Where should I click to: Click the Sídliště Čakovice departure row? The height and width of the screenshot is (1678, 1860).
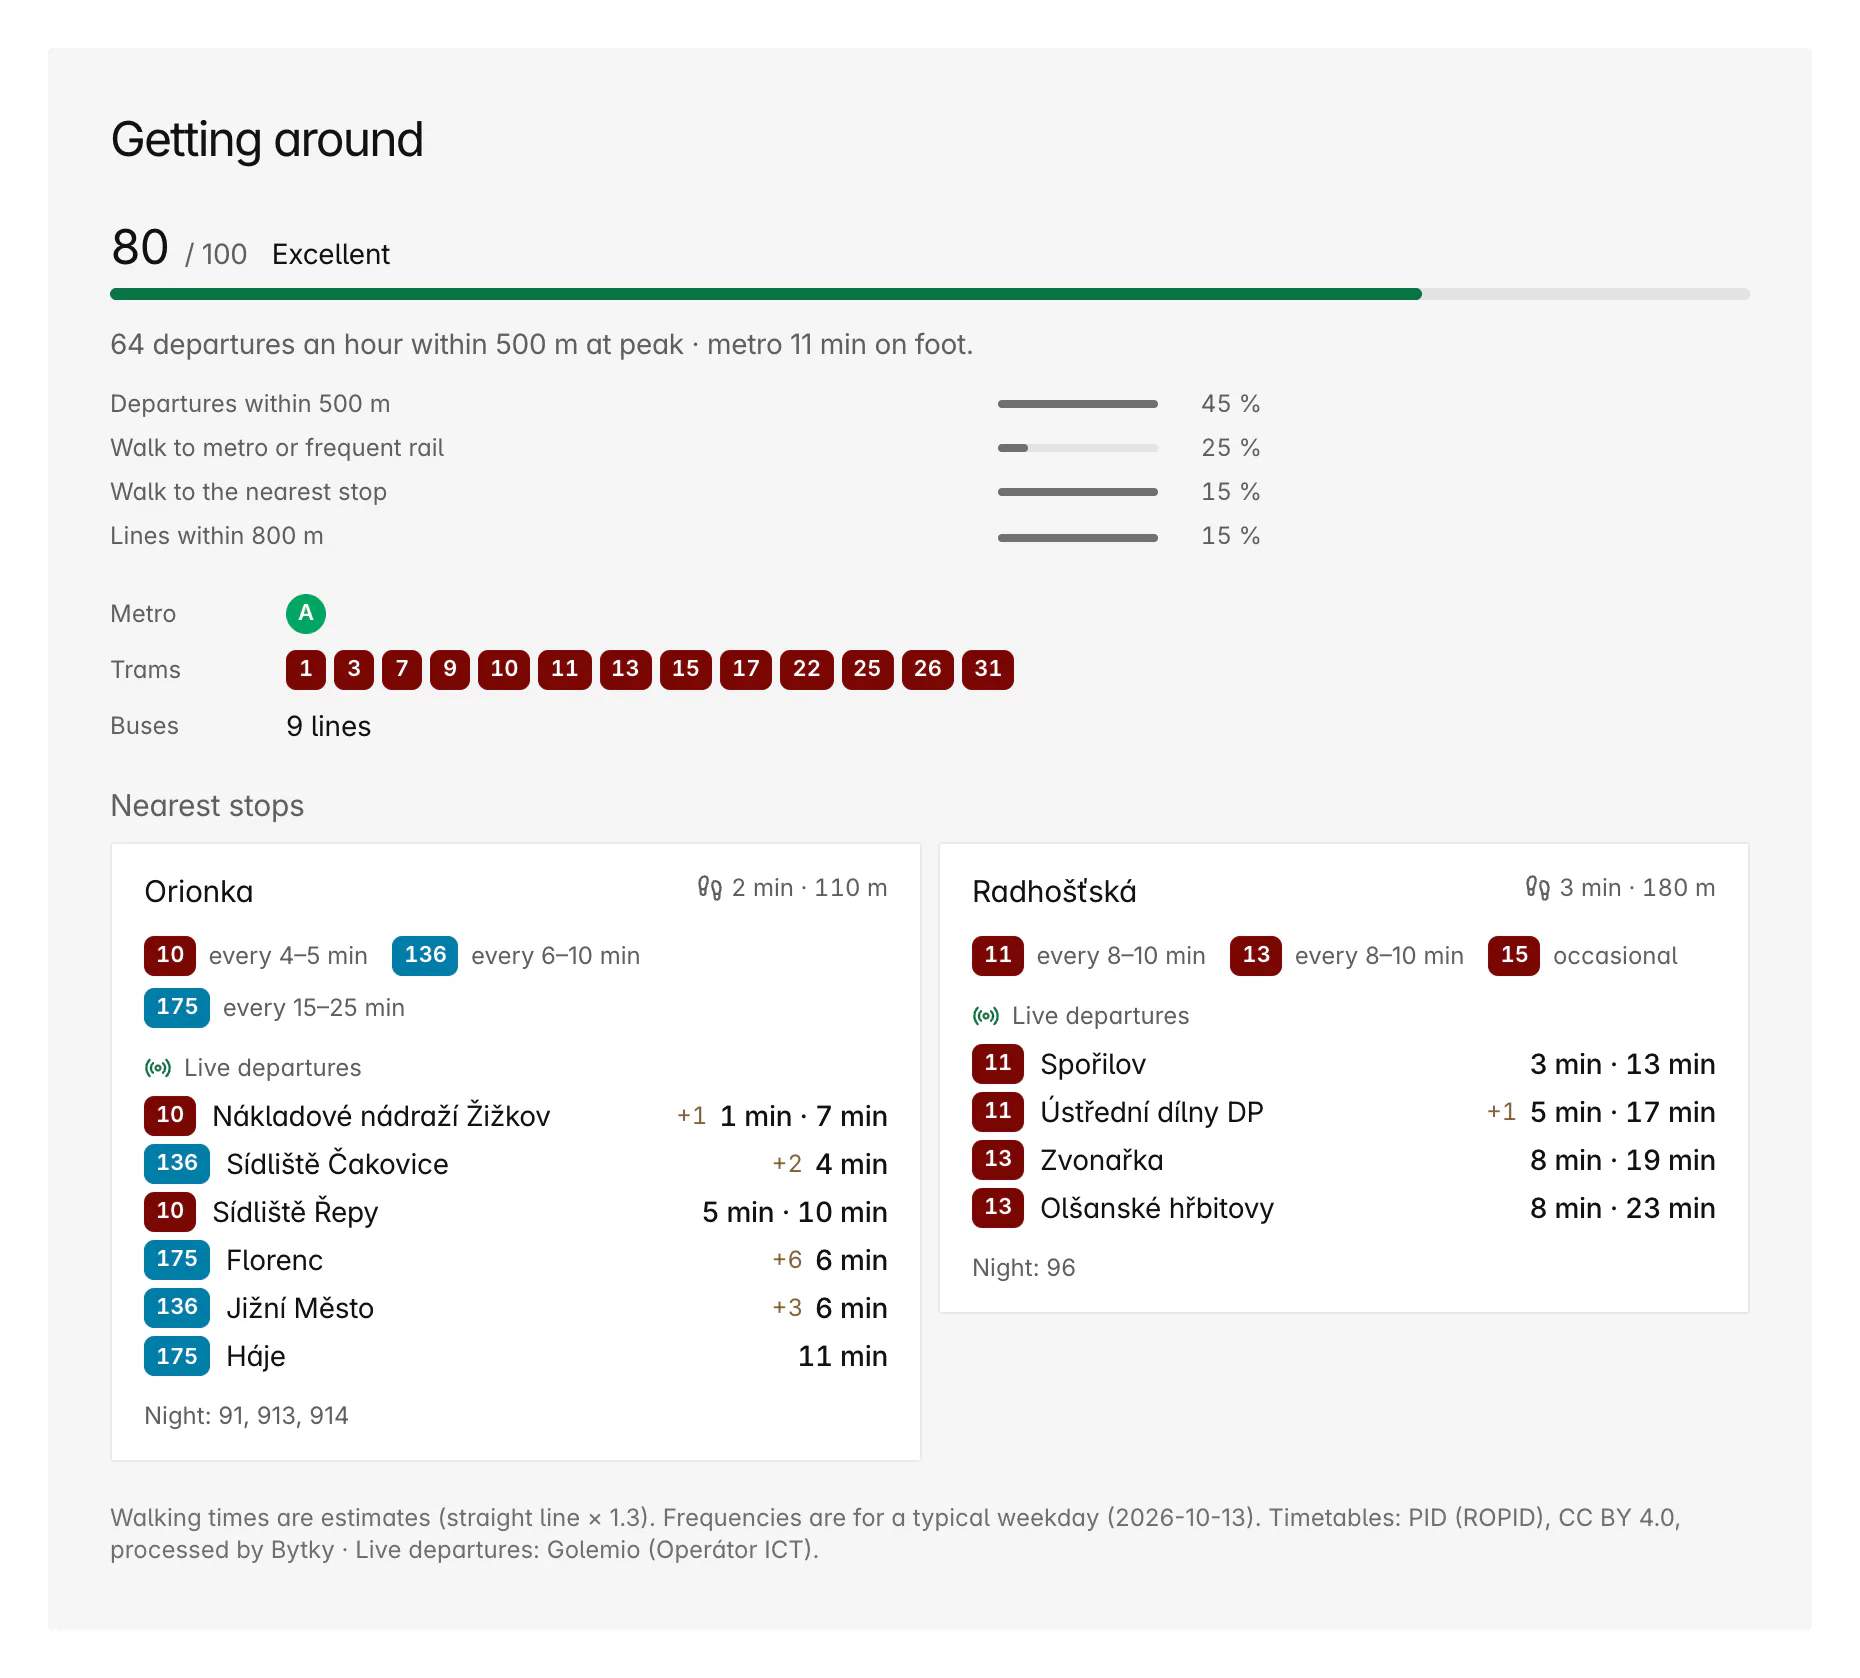(516, 1164)
